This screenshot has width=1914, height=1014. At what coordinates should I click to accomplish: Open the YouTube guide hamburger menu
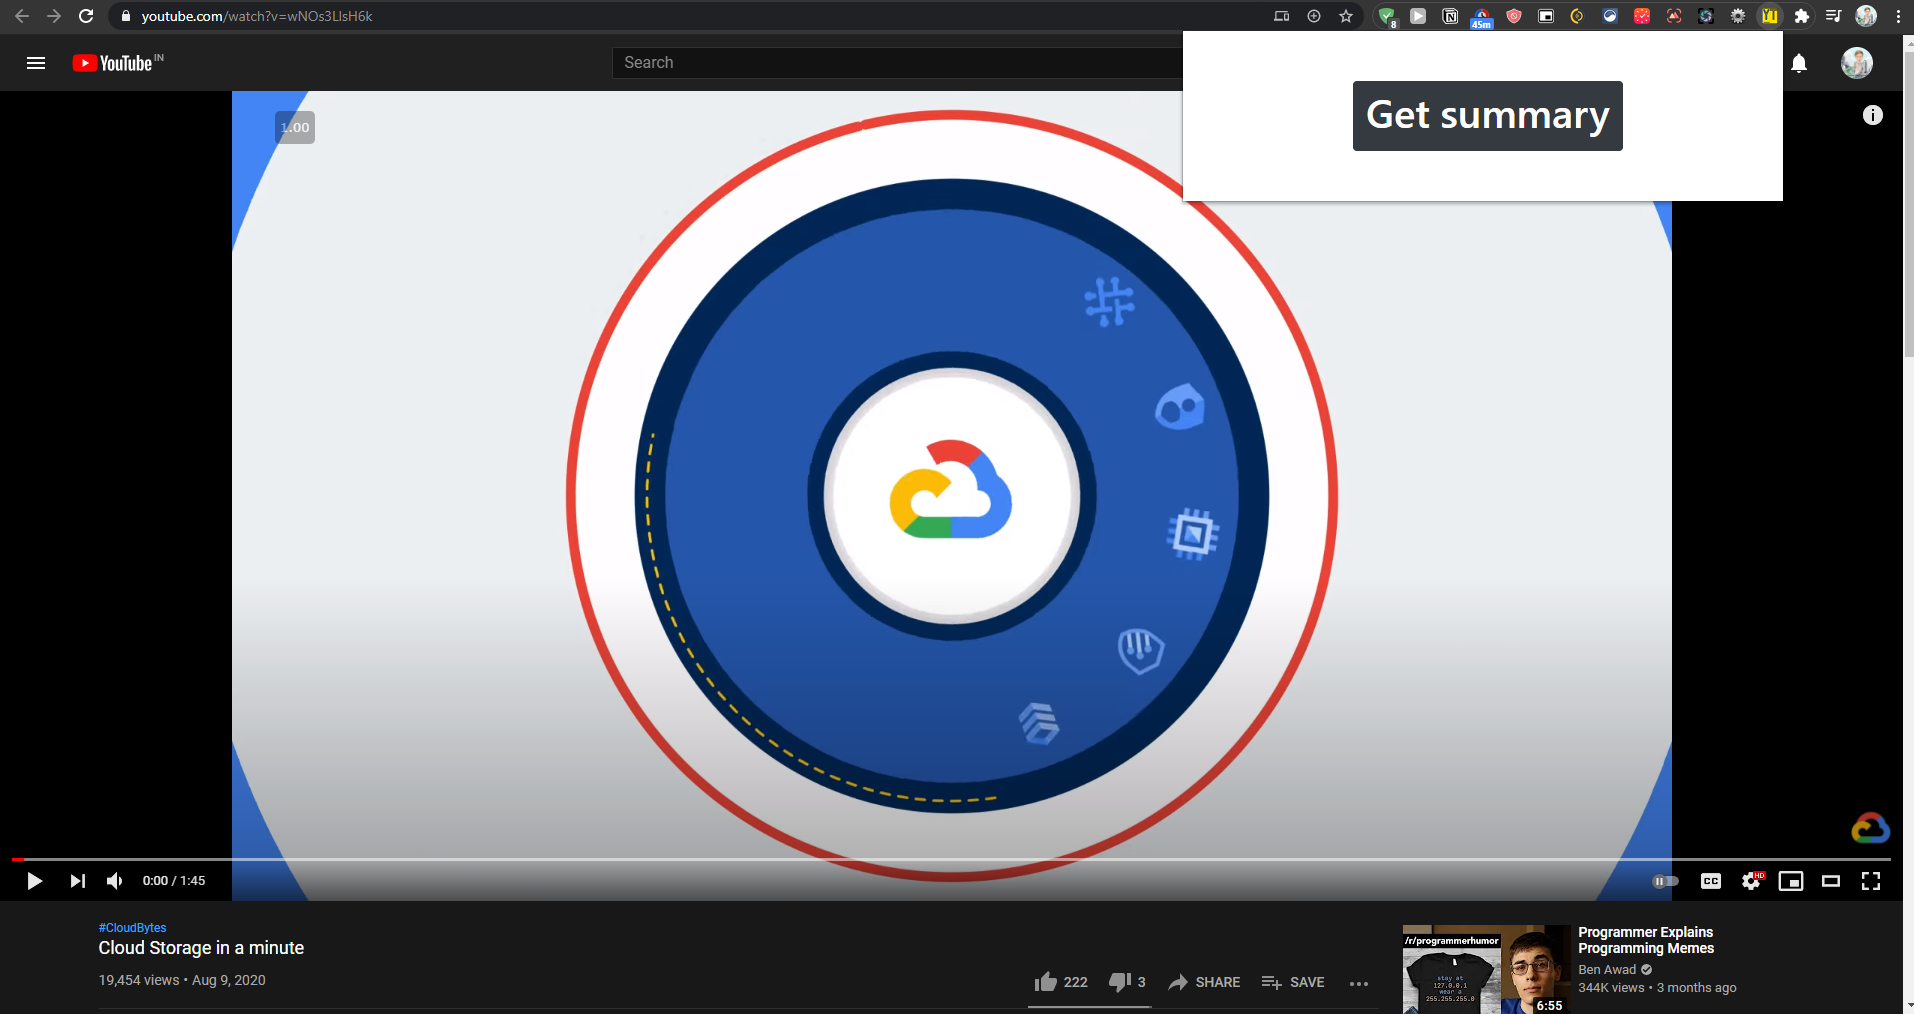point(36,63)
